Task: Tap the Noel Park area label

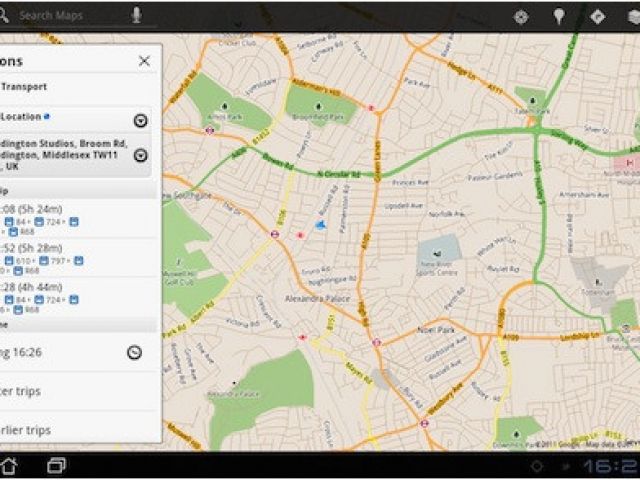Action: [436, 329]
